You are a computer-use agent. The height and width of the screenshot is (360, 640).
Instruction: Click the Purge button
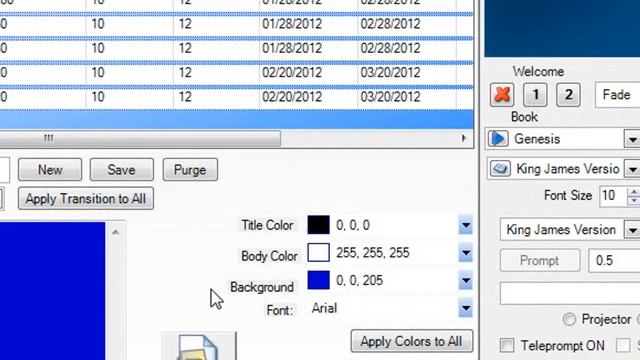(x=190, y=170)
